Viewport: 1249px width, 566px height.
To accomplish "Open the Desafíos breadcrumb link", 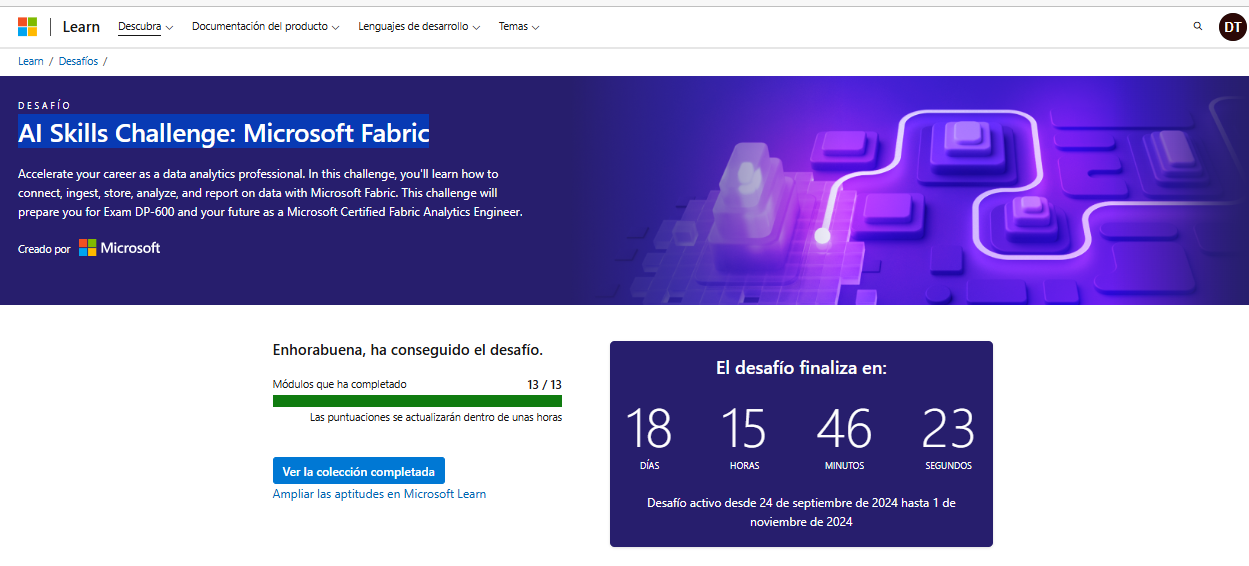I will tap(78, 61).
